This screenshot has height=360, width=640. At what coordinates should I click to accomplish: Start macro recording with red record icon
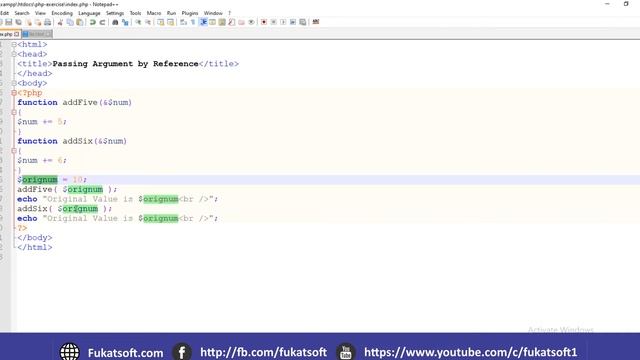(x=263, y=22)
